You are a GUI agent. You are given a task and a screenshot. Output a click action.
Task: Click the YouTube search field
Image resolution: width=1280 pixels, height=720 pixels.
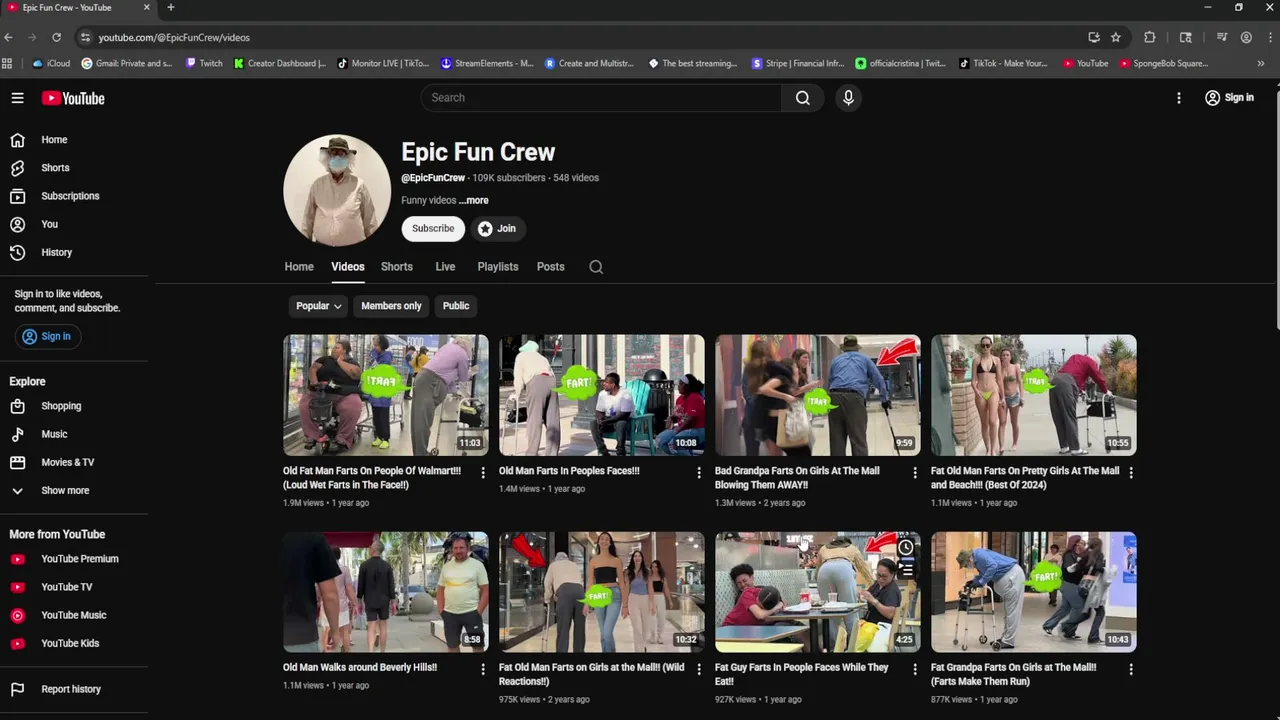[601, 98]
